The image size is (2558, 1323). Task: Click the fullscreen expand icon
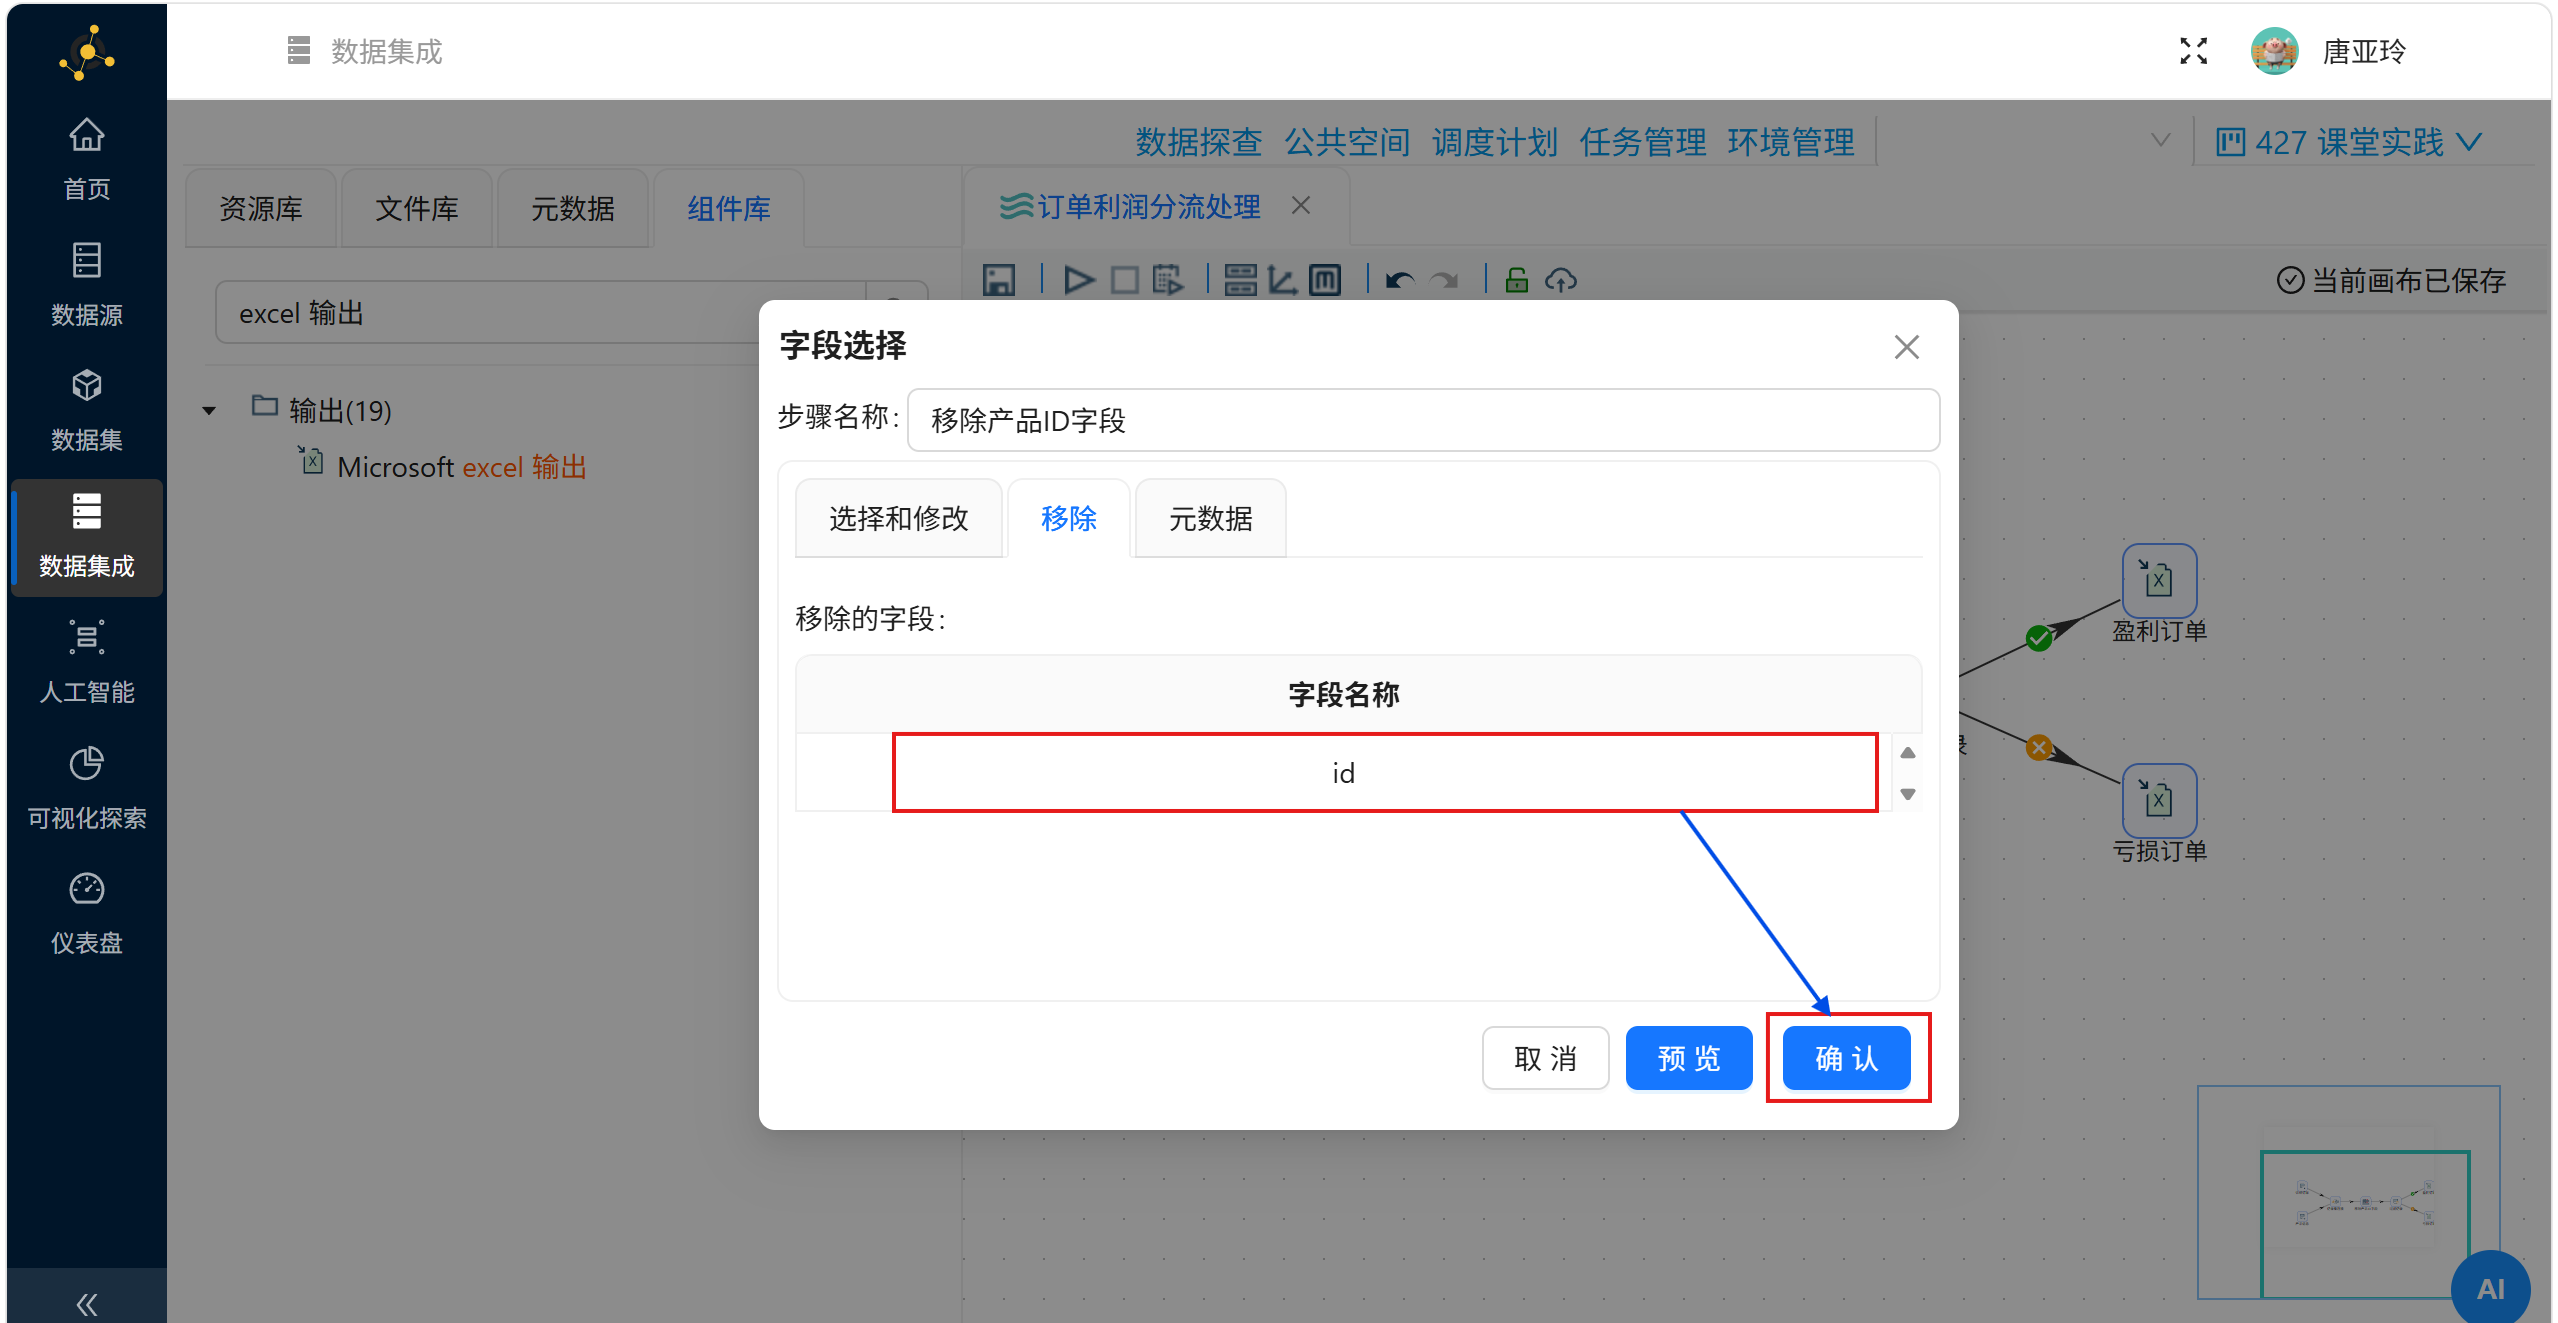tap(2192, 51)
